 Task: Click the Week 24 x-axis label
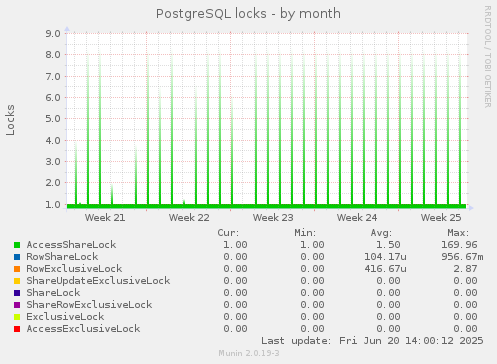pos(357,218)
